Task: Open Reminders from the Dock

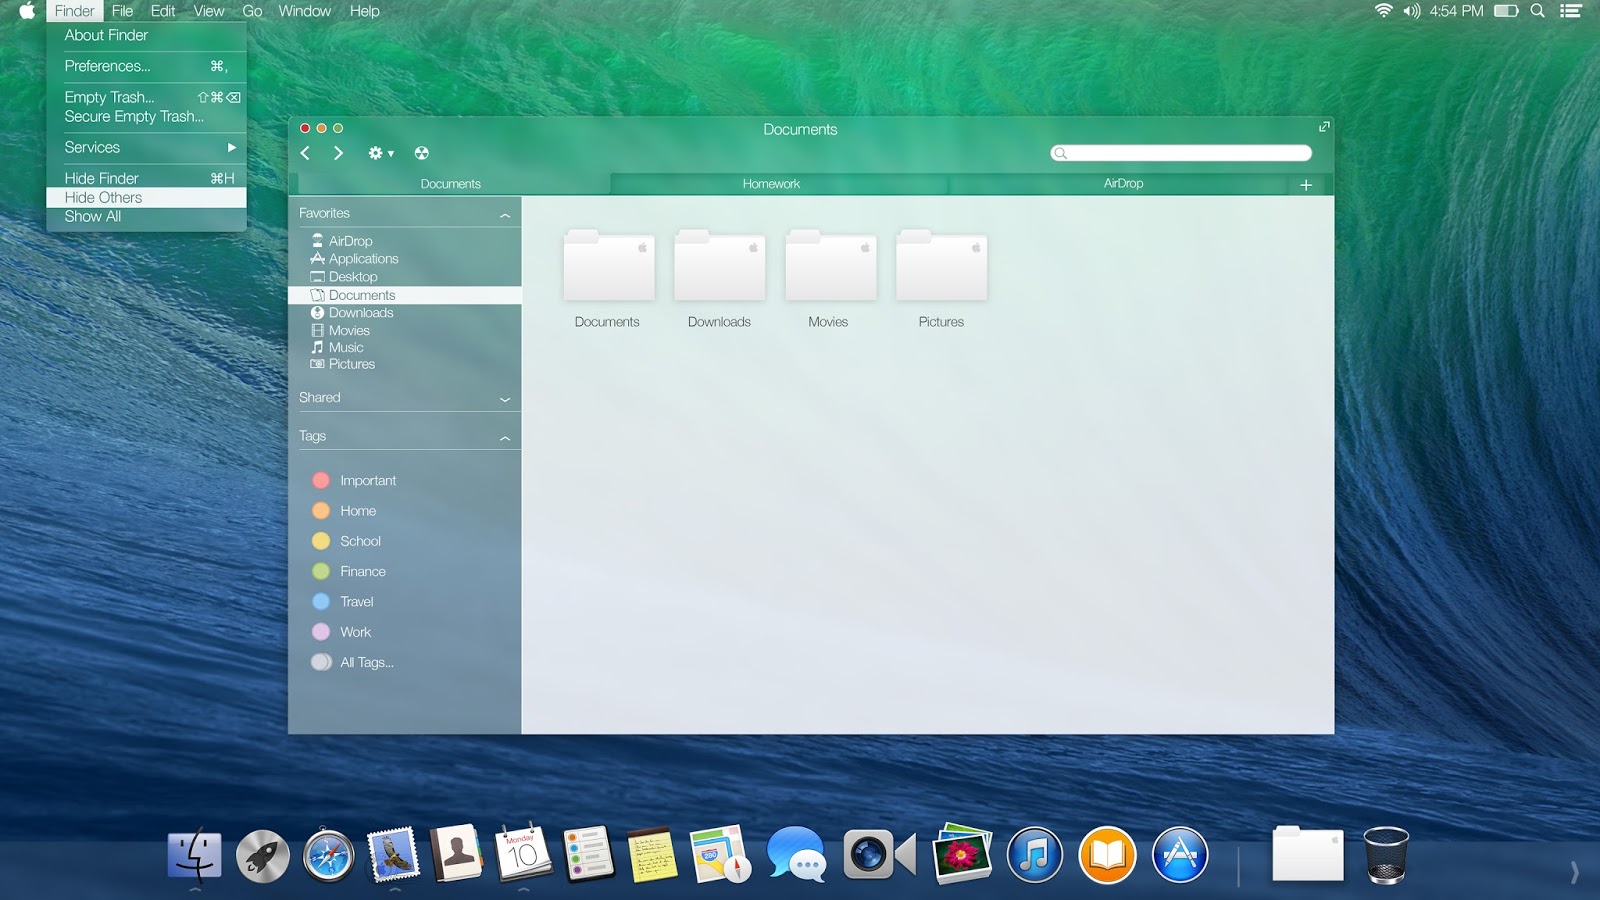Action: [588, 854]
